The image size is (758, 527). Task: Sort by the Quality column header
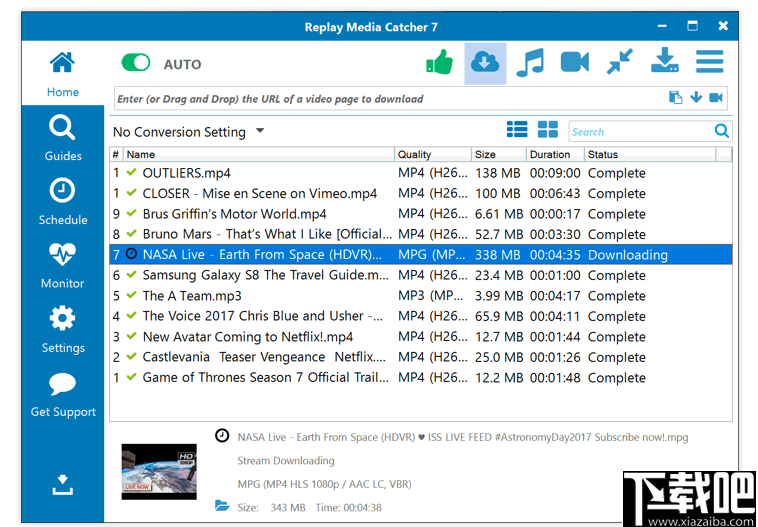tap(433, 155)
